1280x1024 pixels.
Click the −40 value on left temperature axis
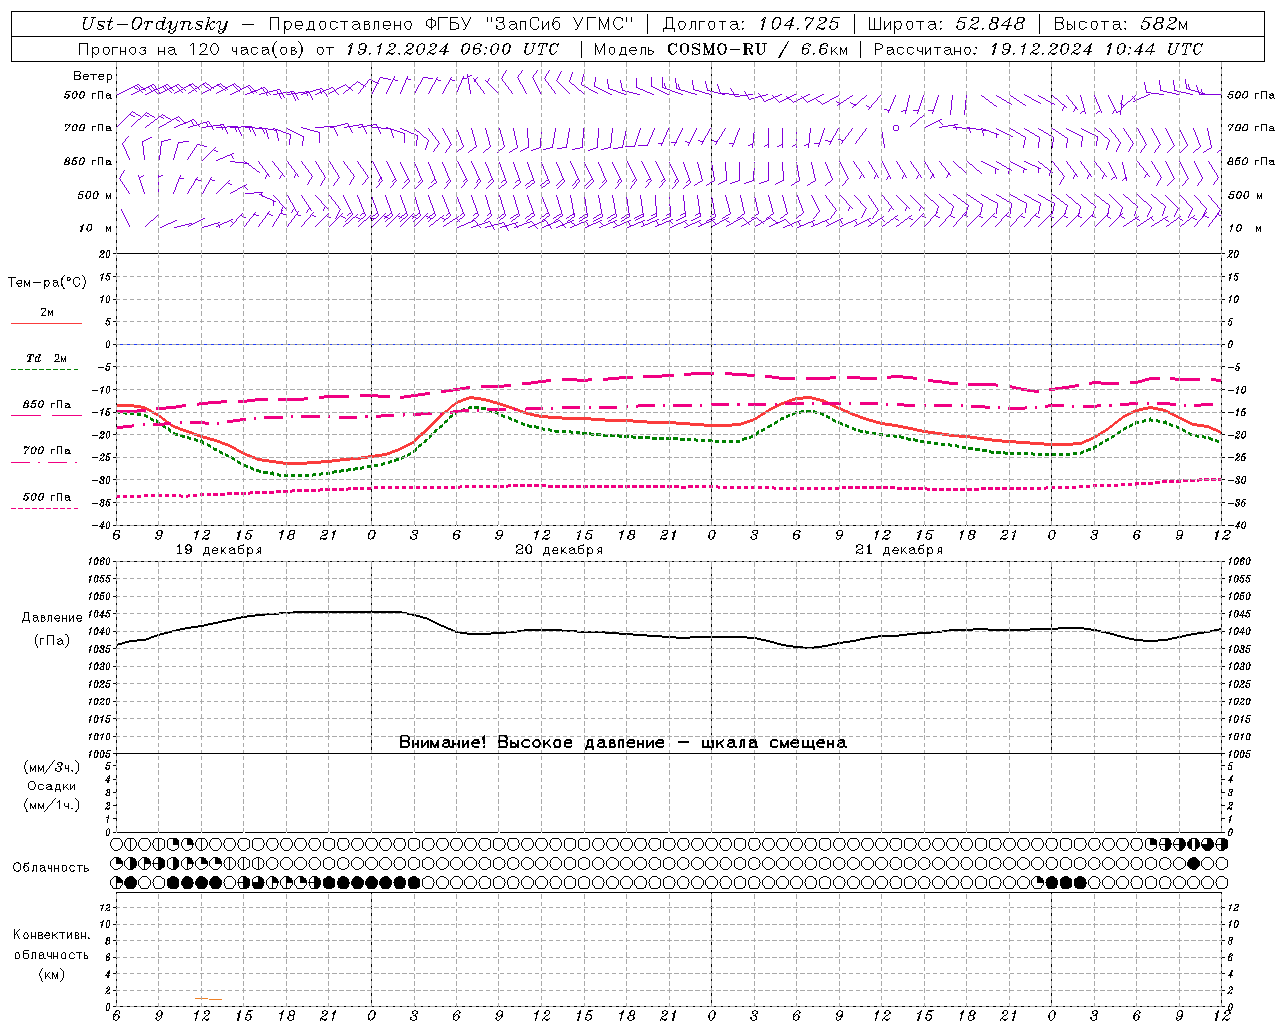(x=102, y=526)
